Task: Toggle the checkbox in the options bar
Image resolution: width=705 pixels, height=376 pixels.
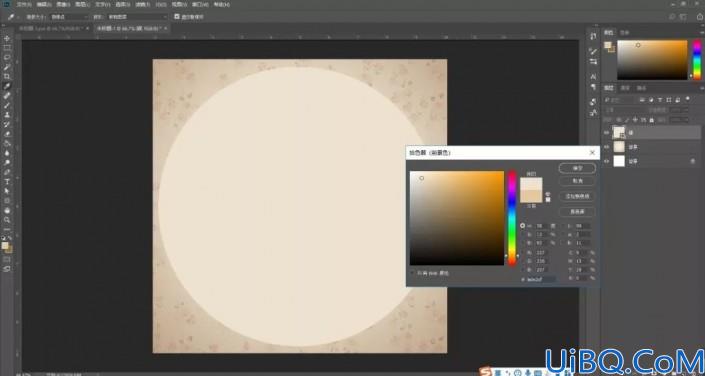Action: (x=177, y=17)
